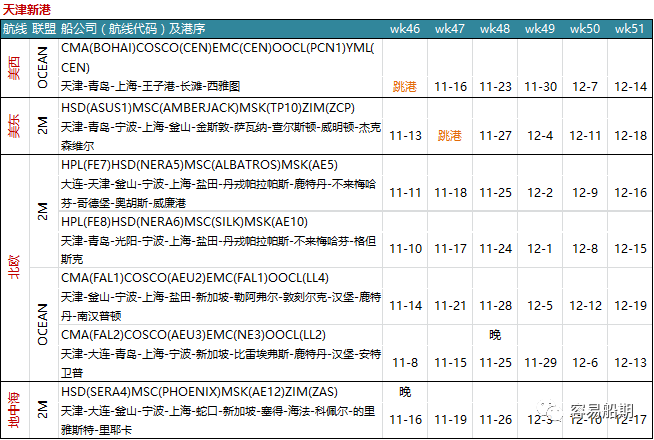654x440 pixels.
Task: Click the 12-2 date cell
Action: [540, 193]
